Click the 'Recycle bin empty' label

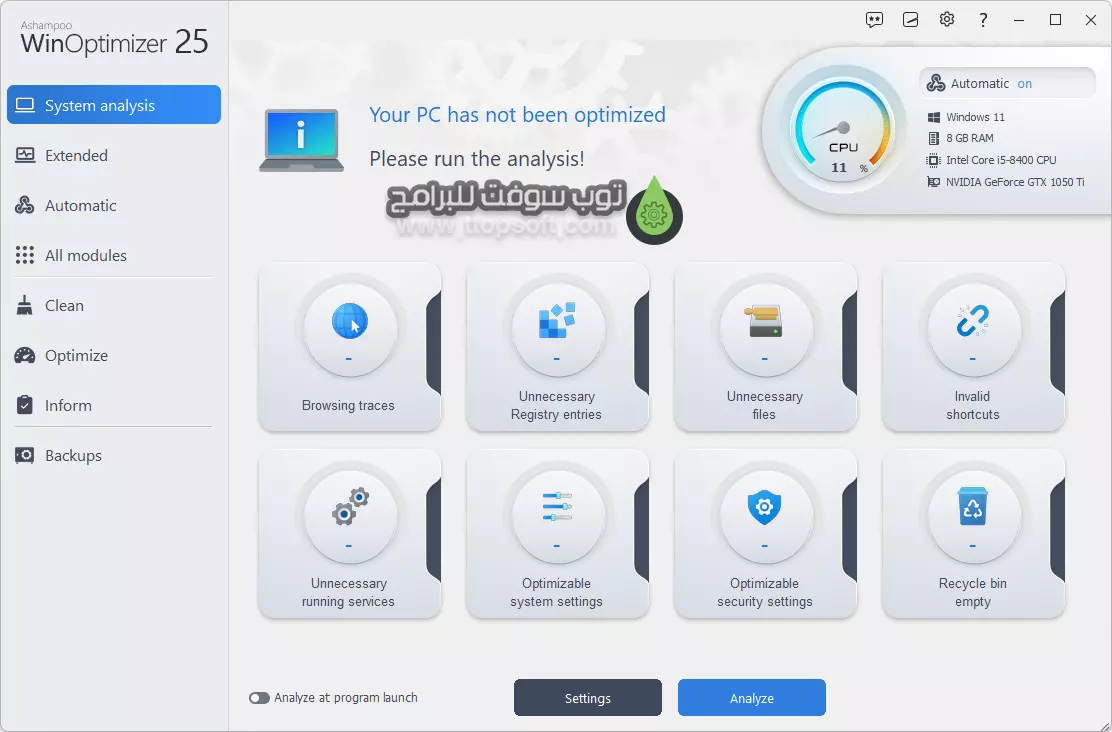(972, 592)
